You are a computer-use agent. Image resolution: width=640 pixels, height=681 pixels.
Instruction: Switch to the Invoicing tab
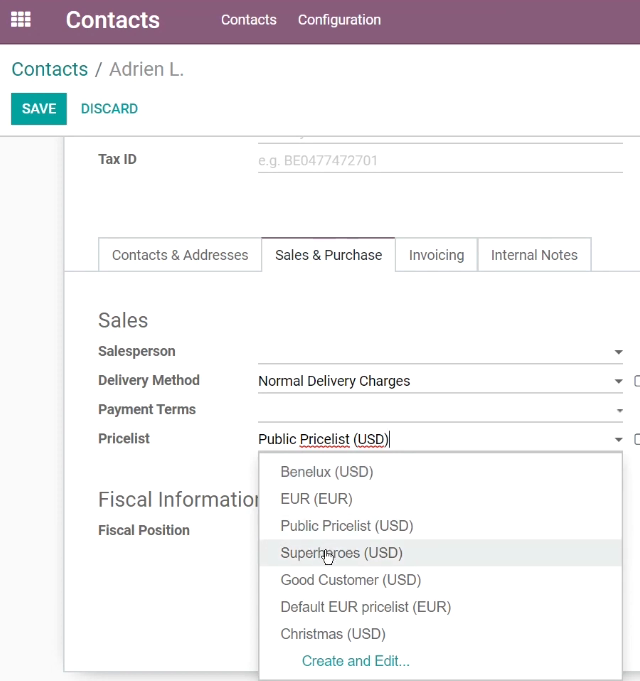(436, 255)
